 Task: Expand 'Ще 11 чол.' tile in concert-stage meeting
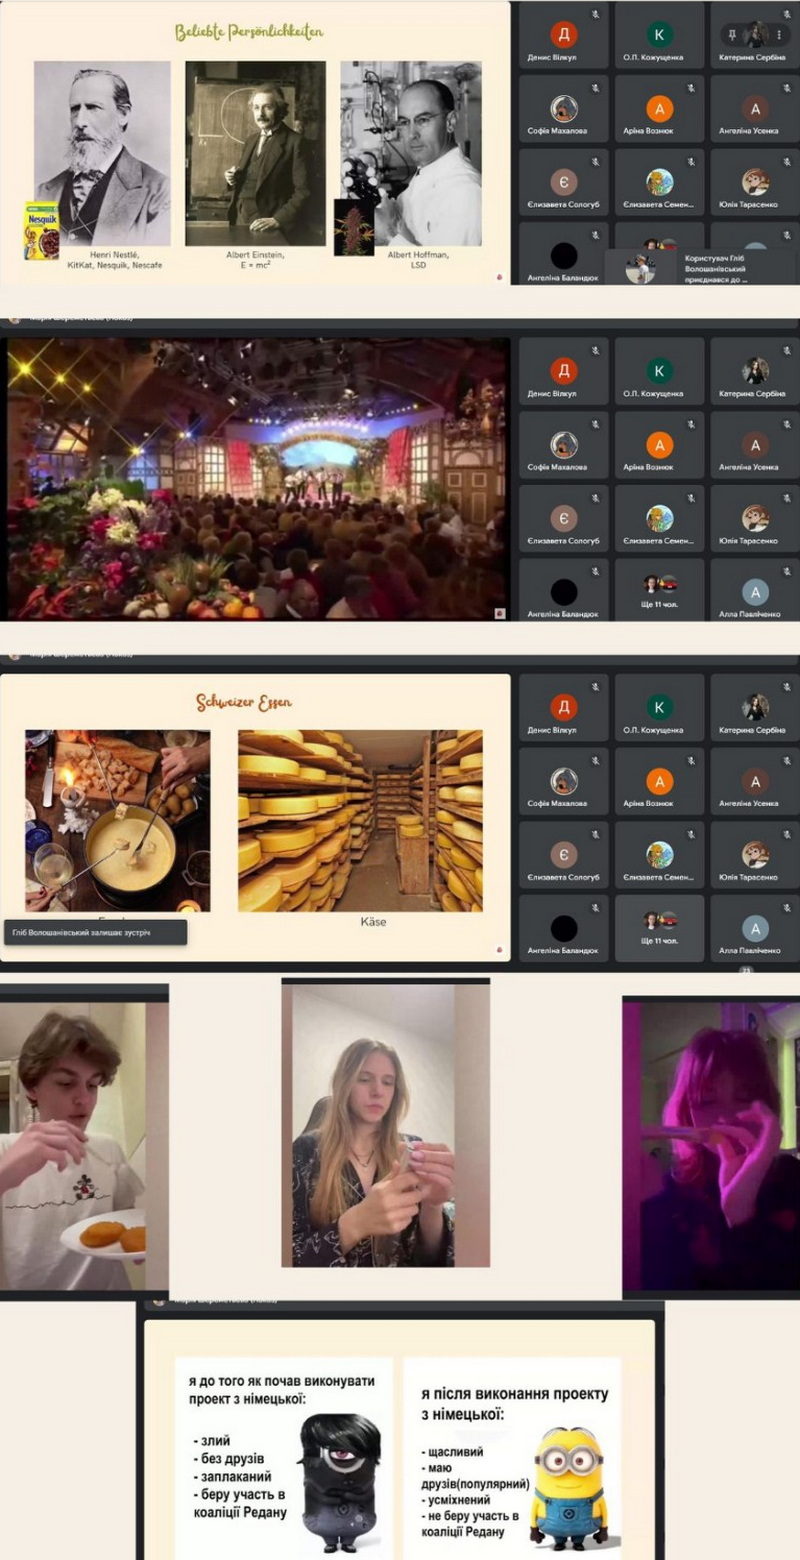[659, 590]
